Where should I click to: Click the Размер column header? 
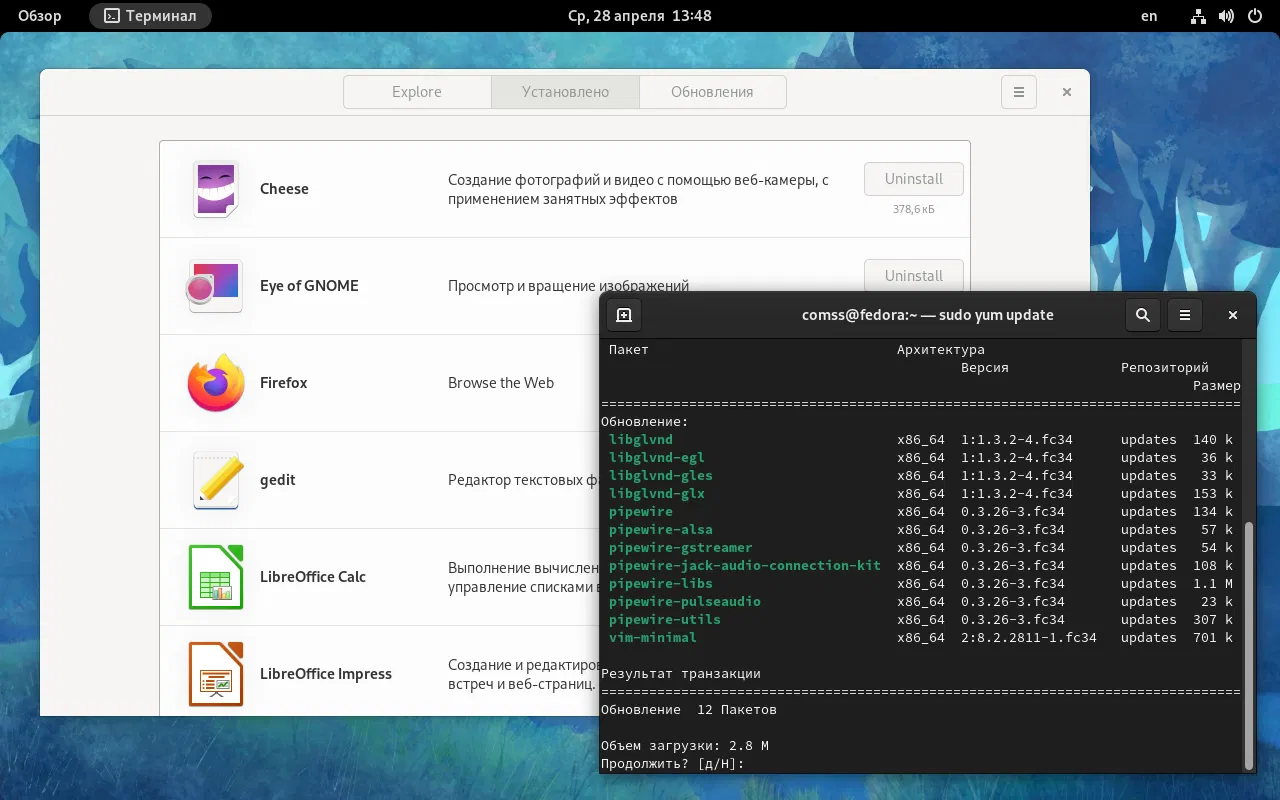point(1217,386)
